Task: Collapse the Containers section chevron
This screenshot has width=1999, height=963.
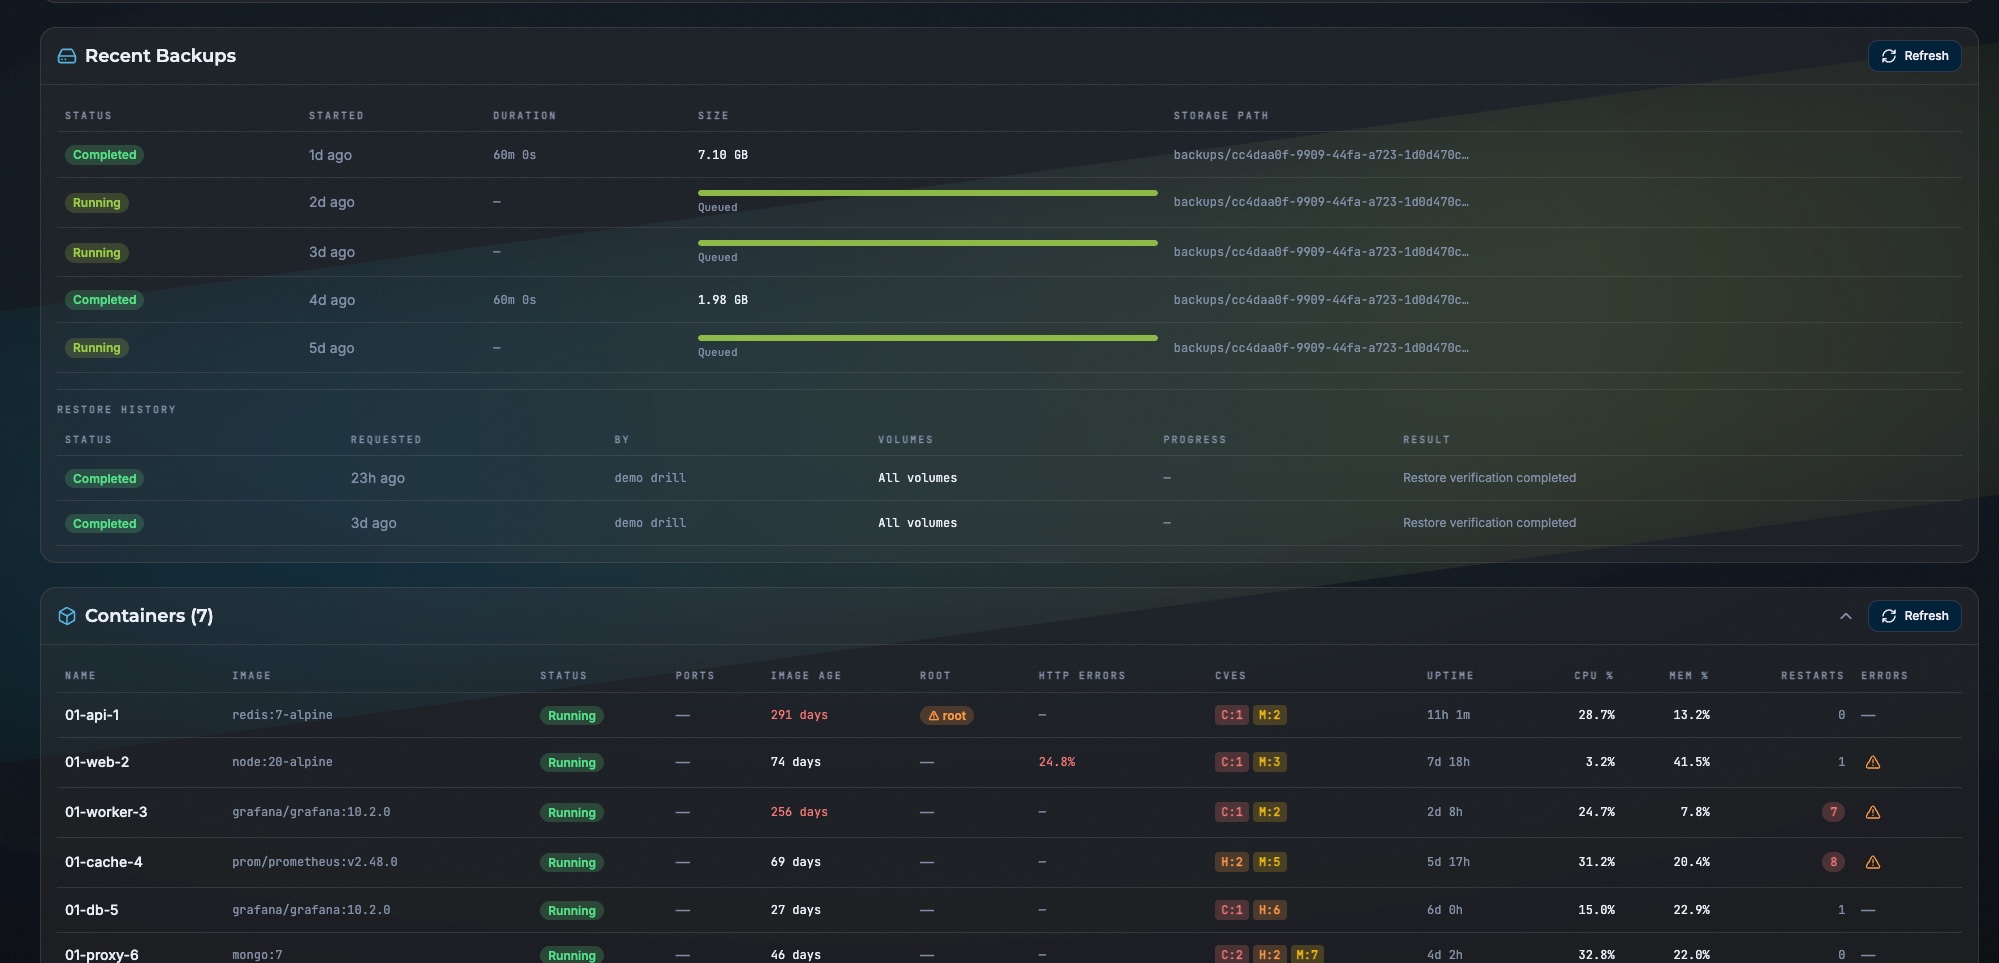Action: [1845, 616]
